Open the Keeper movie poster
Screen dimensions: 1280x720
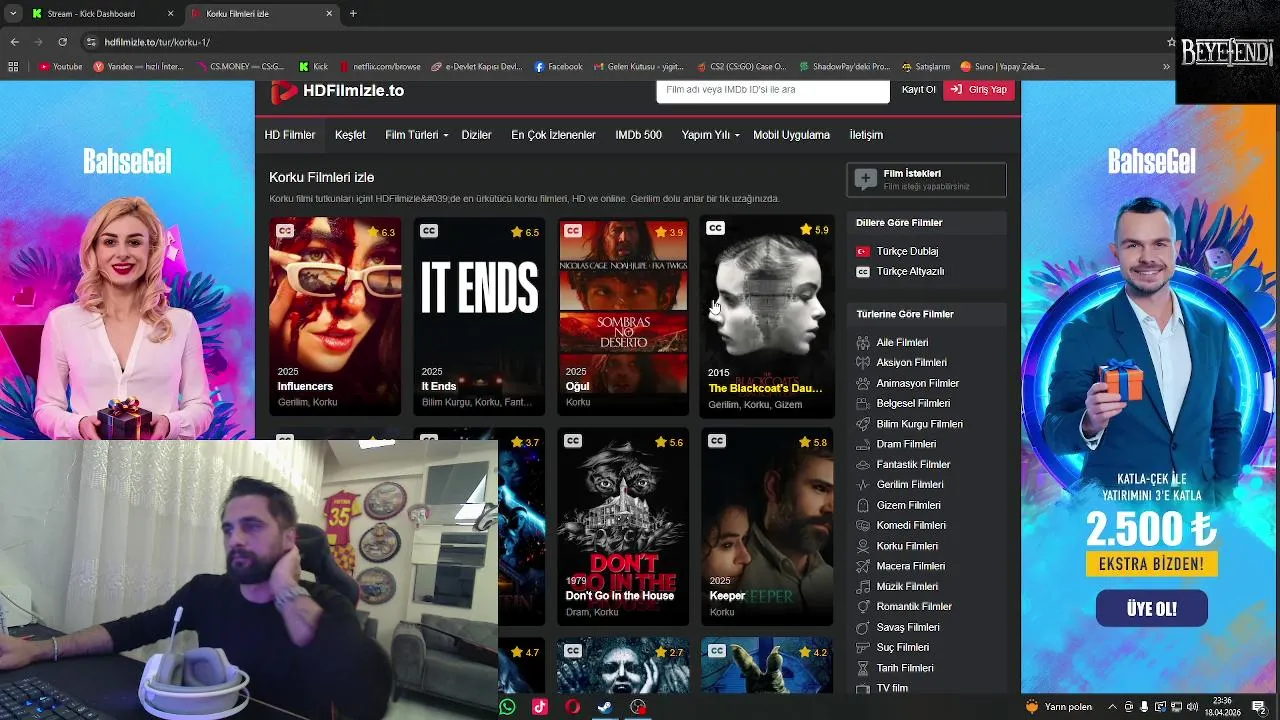click(767, 527)
